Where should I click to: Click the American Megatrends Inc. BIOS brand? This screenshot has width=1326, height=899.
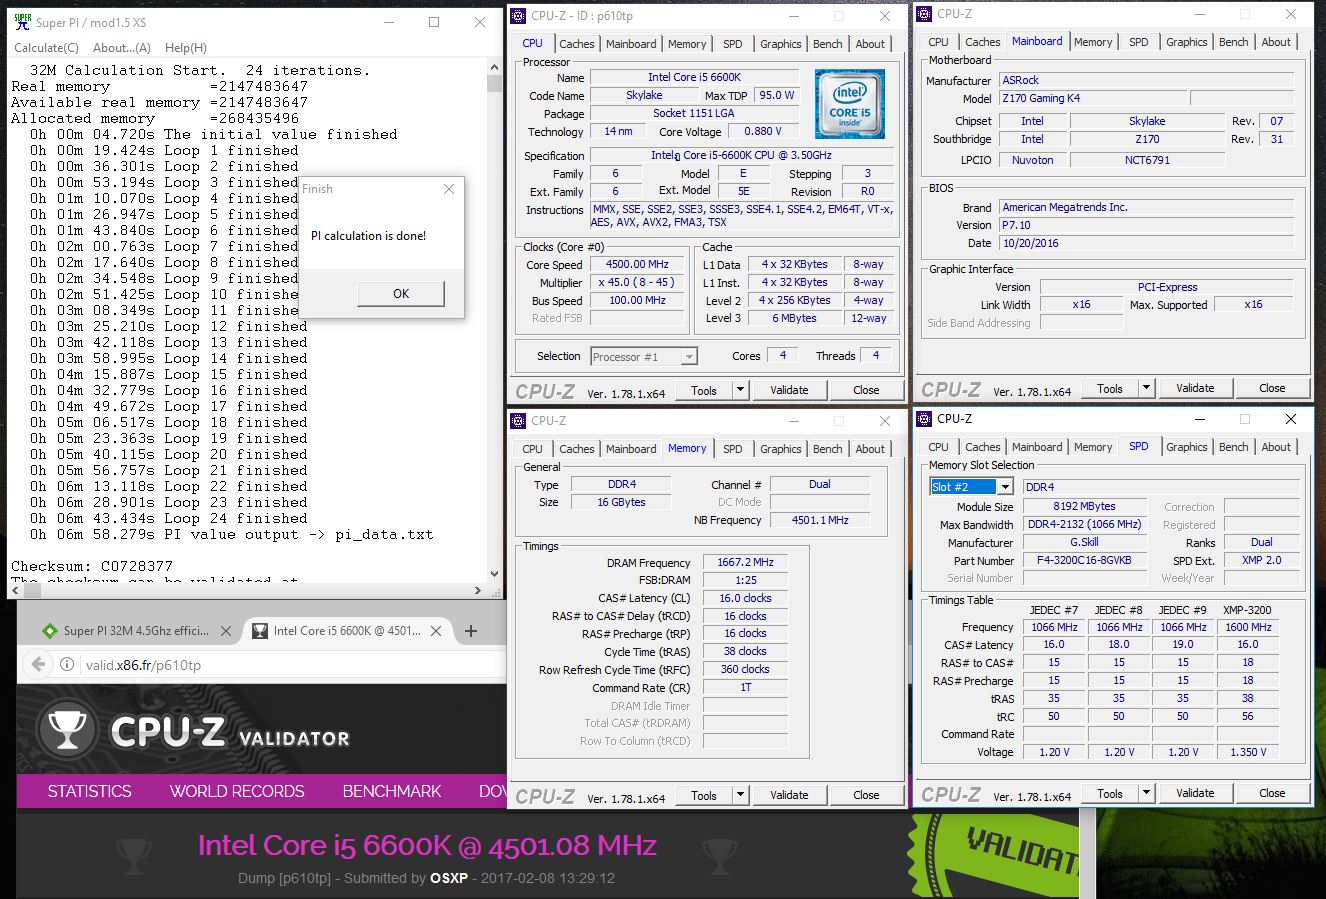[1146, 207]
